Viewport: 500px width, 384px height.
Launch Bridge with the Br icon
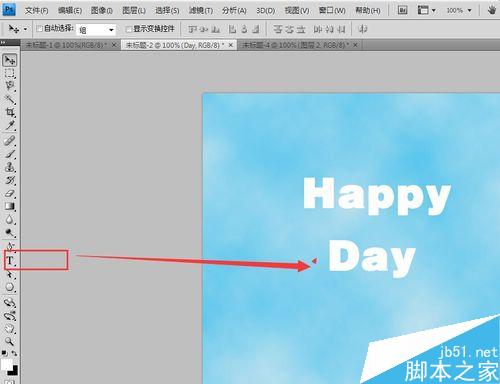coord(402,10)
